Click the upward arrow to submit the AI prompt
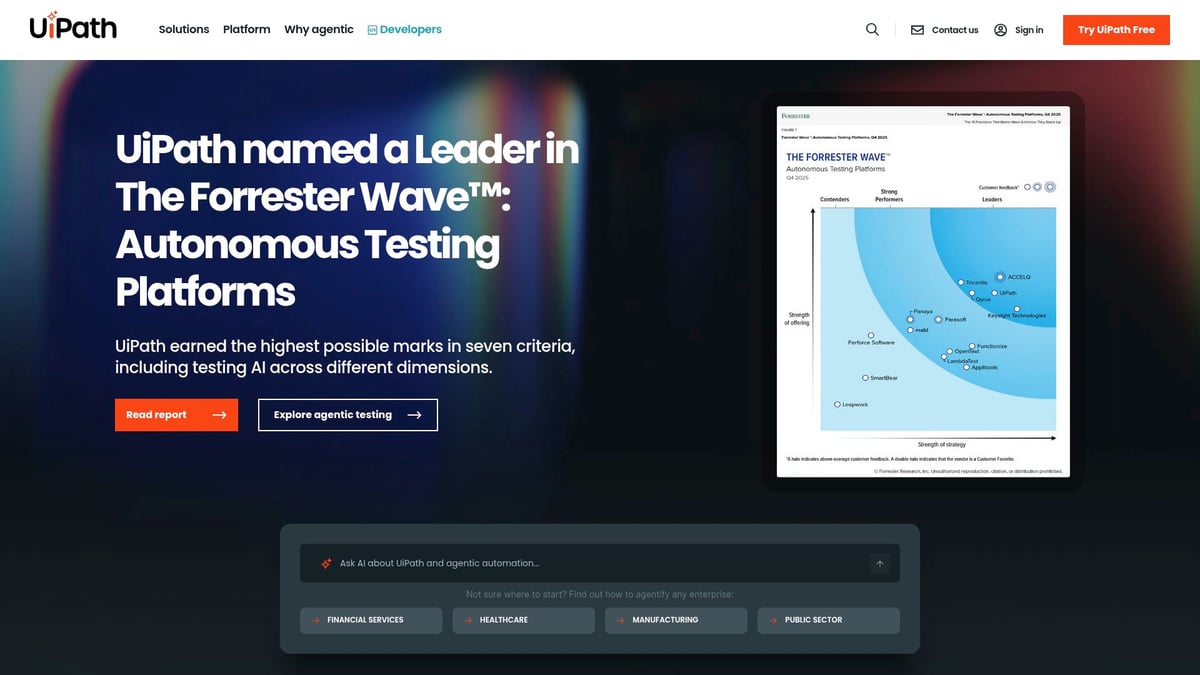1200x675 pixels. pos(880,563)
